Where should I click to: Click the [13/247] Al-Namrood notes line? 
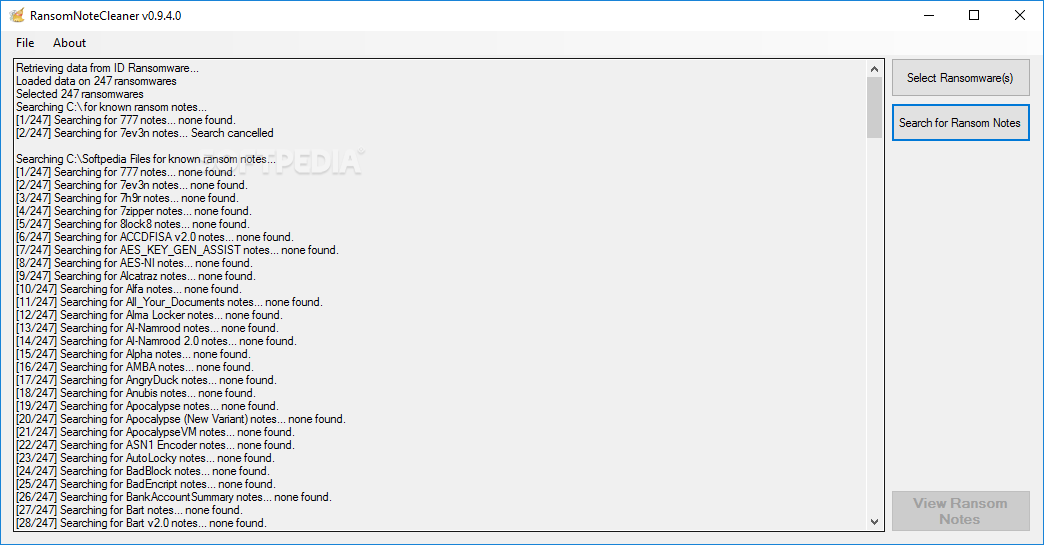tap(147, 328)
